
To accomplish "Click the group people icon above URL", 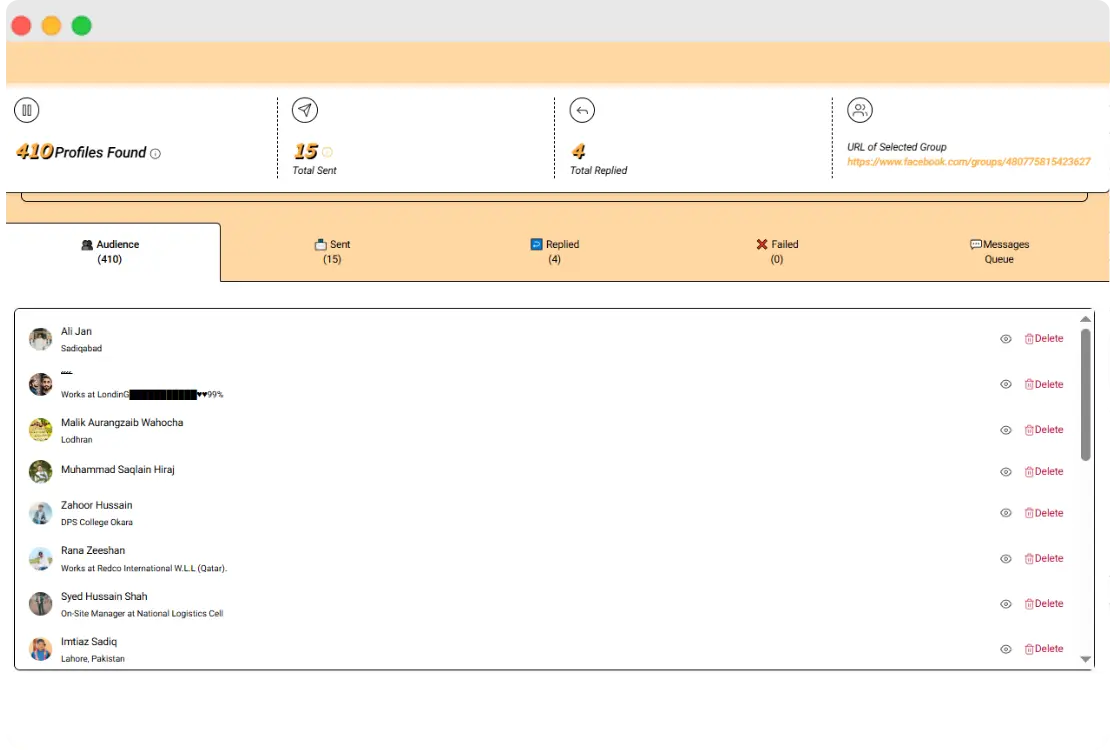I will pos(860,110).
